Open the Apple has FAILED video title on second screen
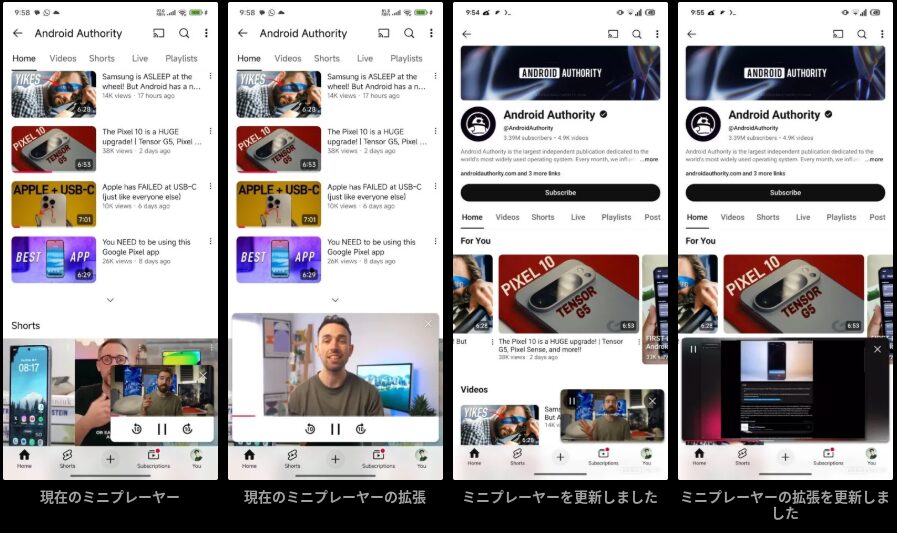Image resolution: width=897 pixels, height=533 pixels. [x=374, y=192]
